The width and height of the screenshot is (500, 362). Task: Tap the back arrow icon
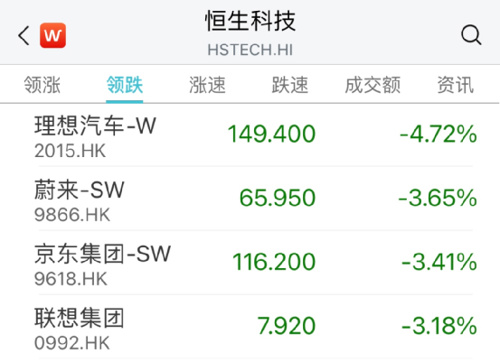pos(24,35)
